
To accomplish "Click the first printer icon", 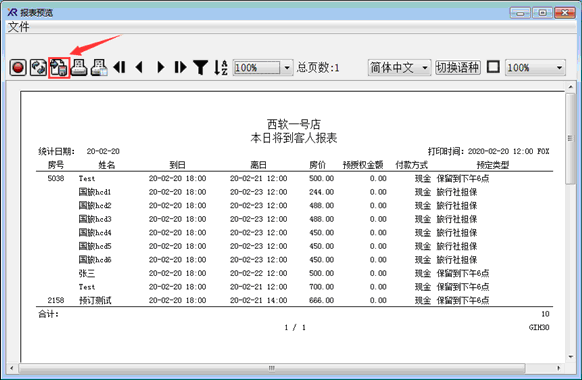I will [x=79, y=68].
